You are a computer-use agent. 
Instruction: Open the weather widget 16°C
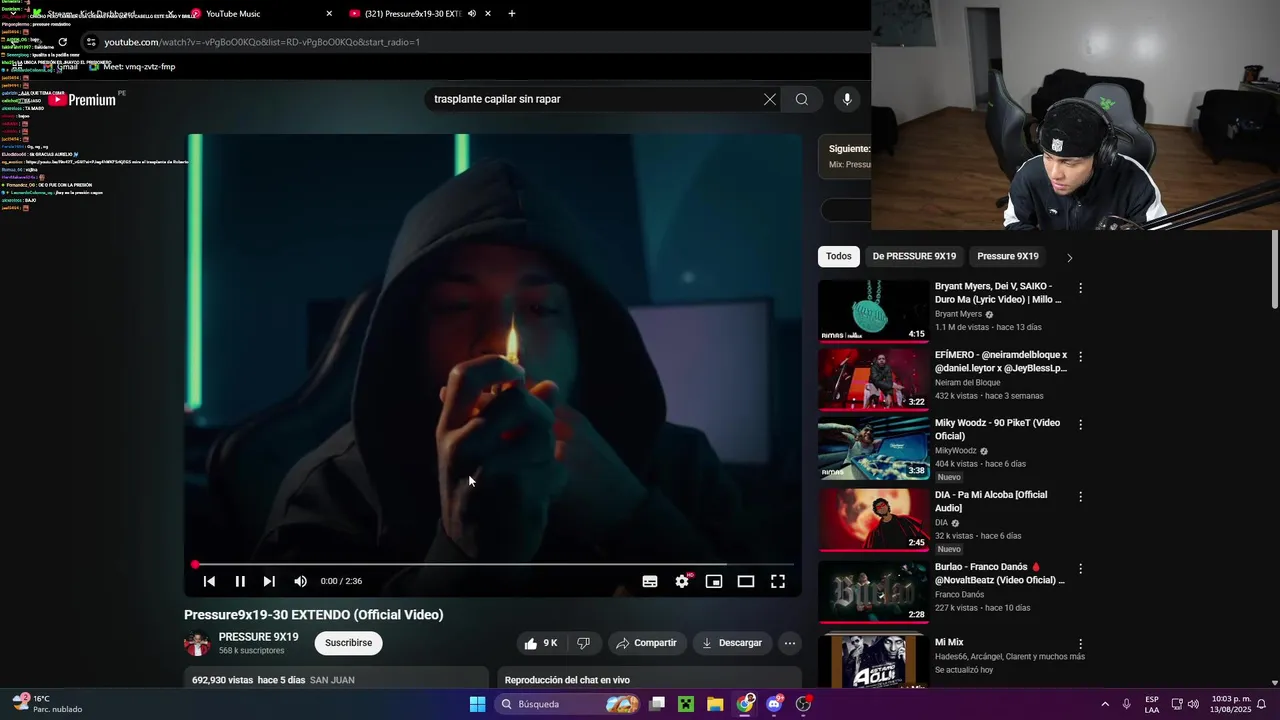(x=45, y=704)
